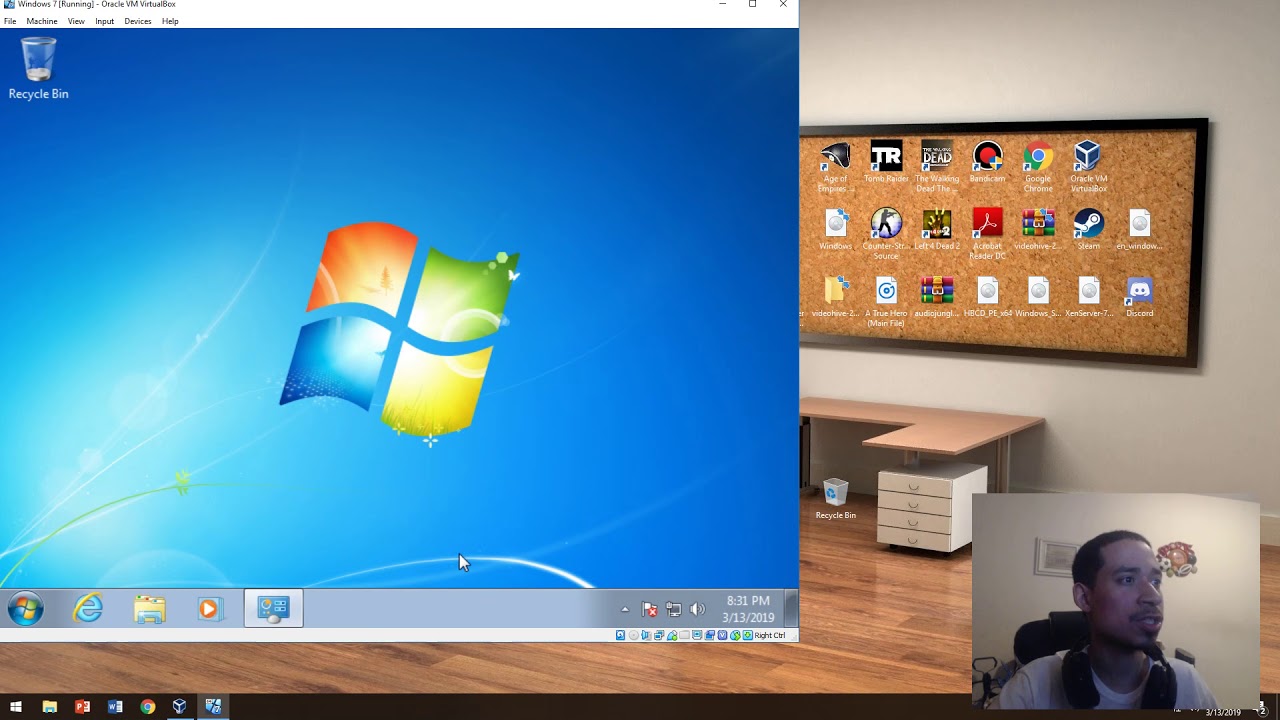This screenshot has height=720, width=1280.
Task: Select The Walking Dead desktop shortcut
Action: click(x=937, y=167)
